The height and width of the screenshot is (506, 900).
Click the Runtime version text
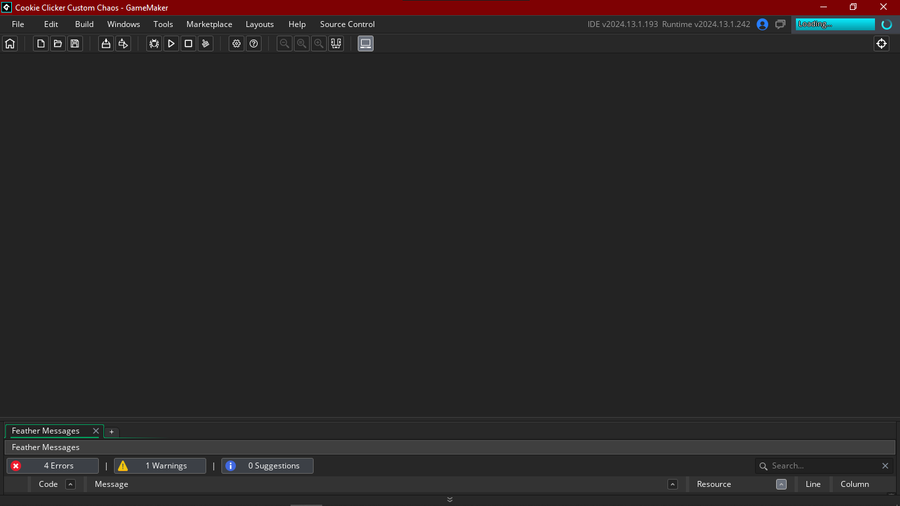pyautogui.click(x=706, y=24)
